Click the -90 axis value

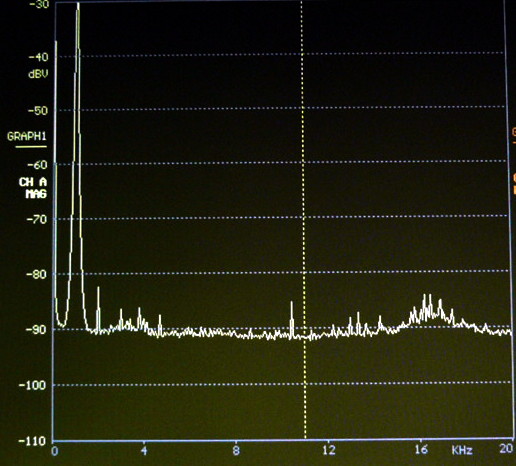pyautogui.click(x=36, y=330)
